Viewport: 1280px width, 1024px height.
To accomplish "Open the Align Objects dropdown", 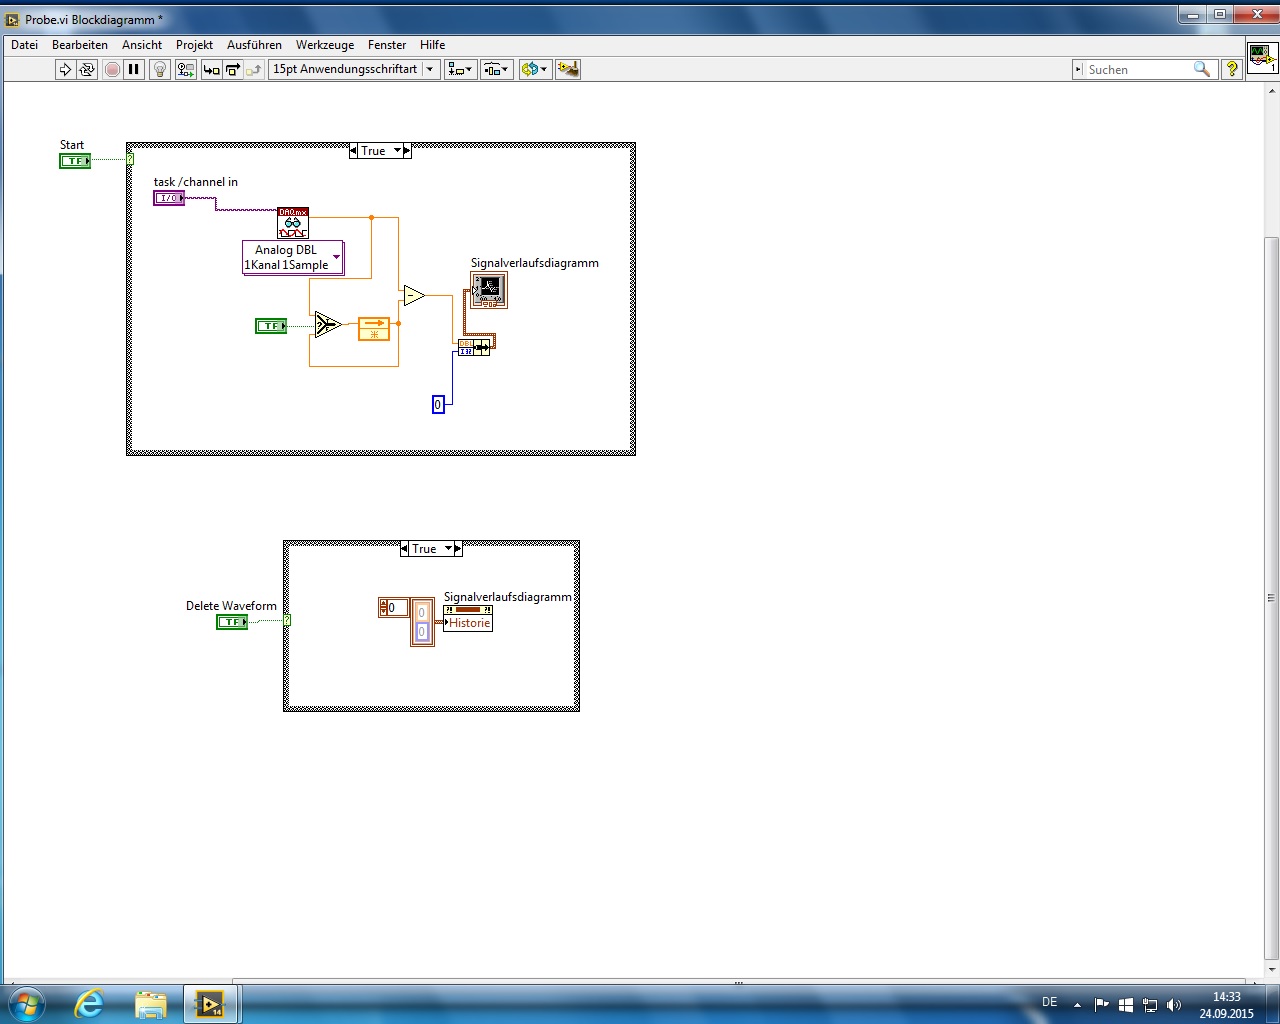I will point(460,69).
